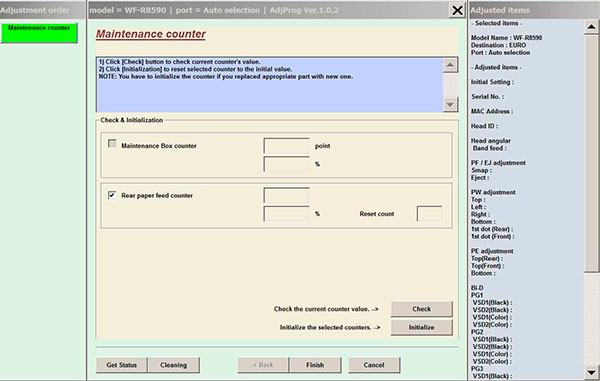The image size is (600, 381).
Task: Click the Destination : EURO line
Action: [x=498, y=45]
